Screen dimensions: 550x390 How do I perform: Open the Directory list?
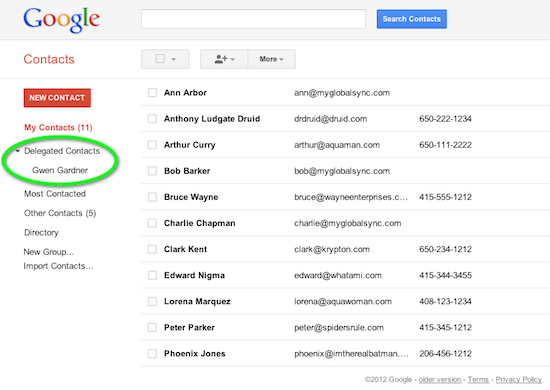tap(41, 233)
